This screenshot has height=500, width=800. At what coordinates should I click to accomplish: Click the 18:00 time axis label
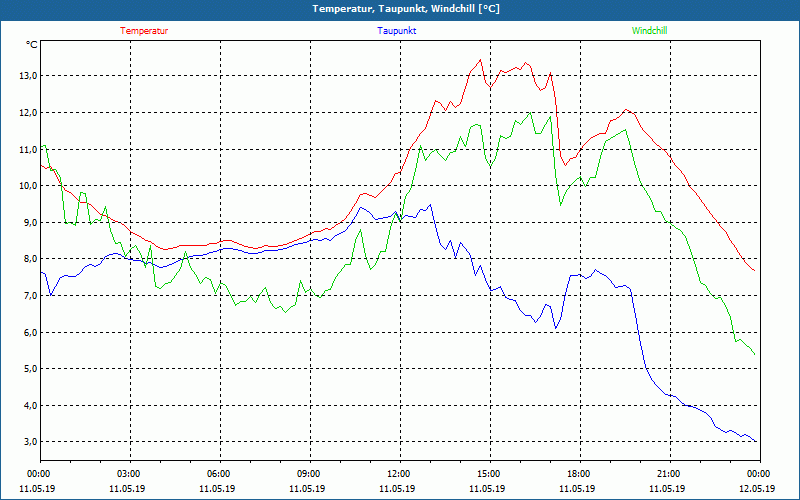coord(579,474)
